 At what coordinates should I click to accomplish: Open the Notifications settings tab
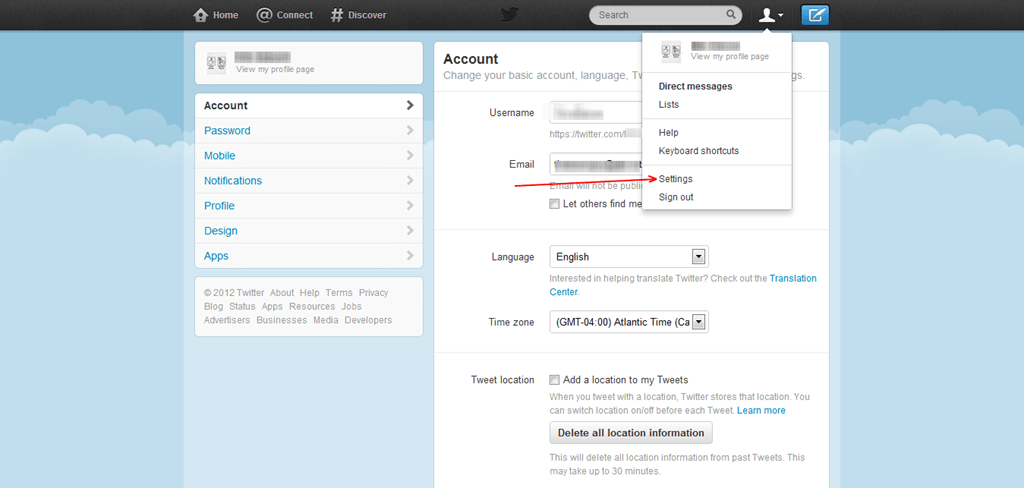click(x=309, y=180)
